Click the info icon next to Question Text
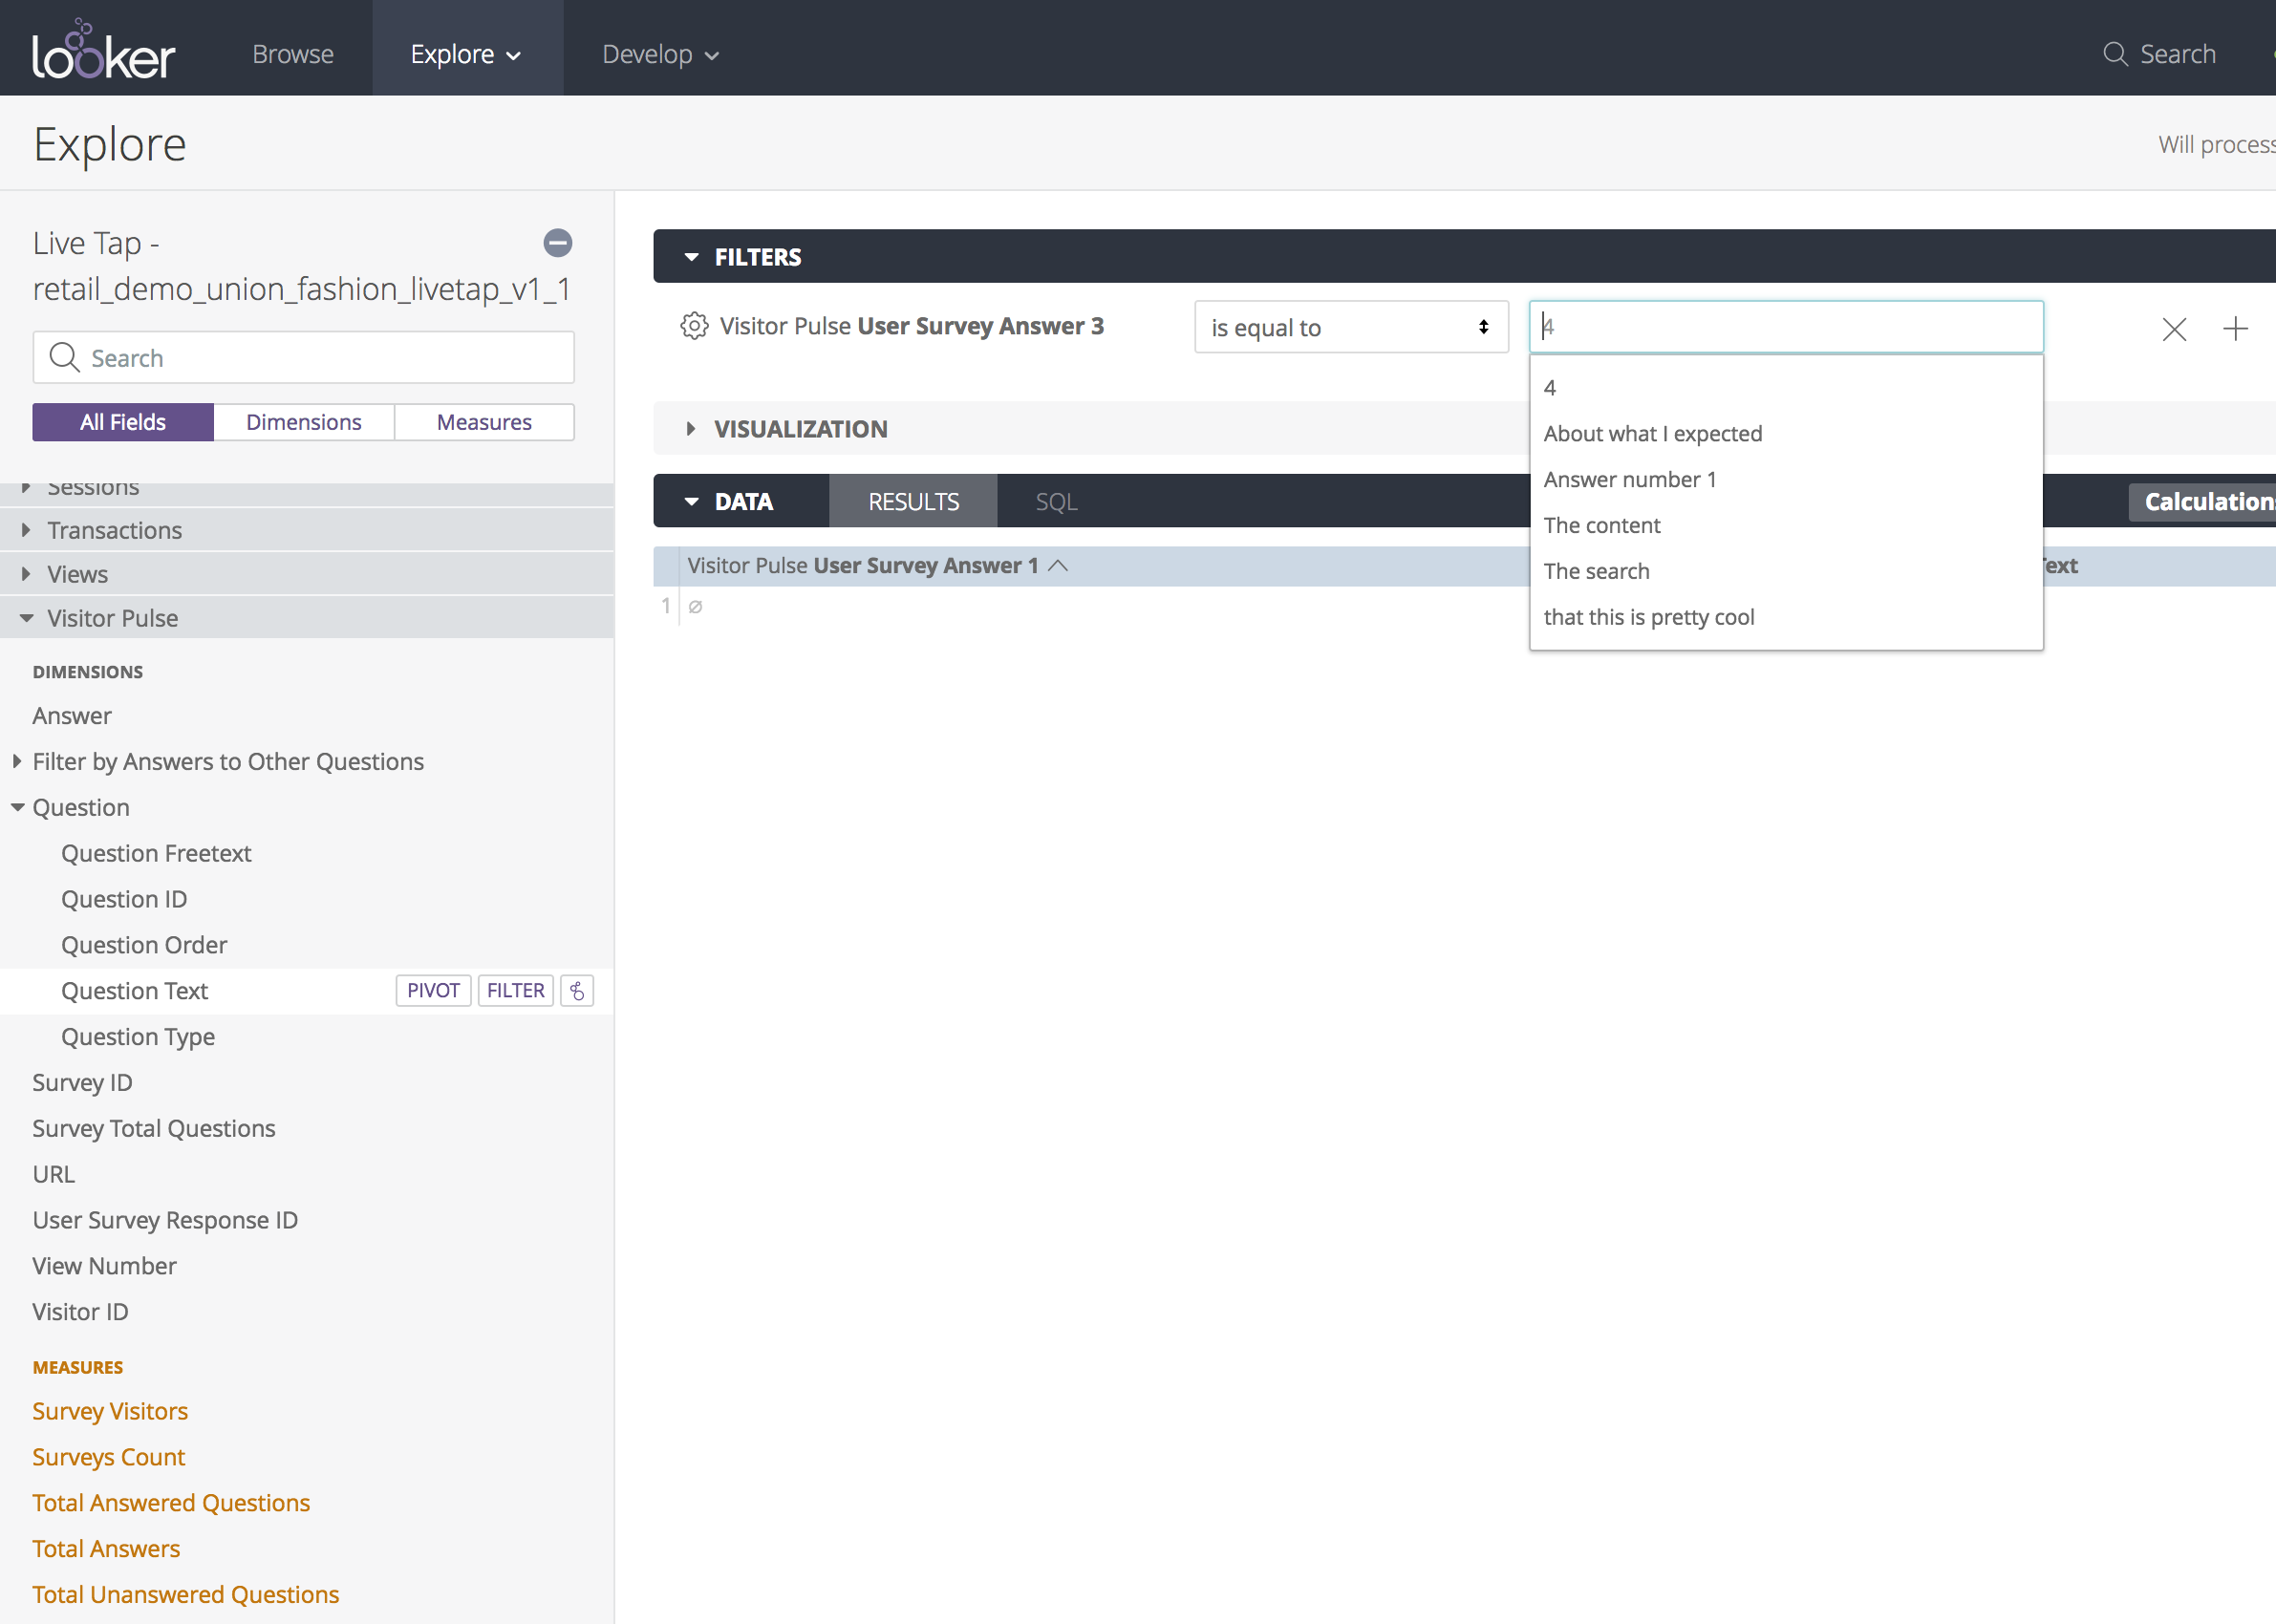 (577, 991)
